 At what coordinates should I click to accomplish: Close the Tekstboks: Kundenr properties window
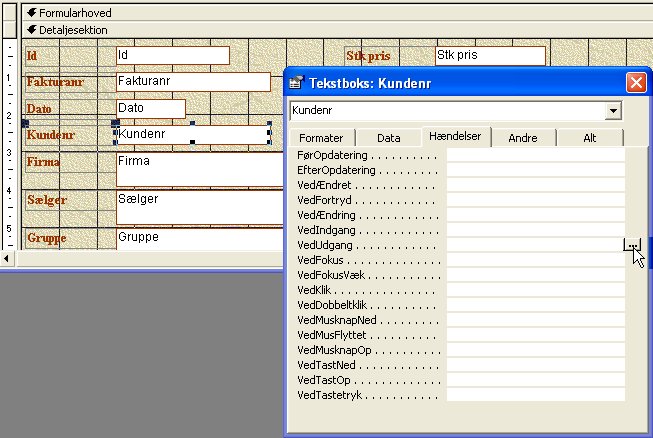point(636,82)
